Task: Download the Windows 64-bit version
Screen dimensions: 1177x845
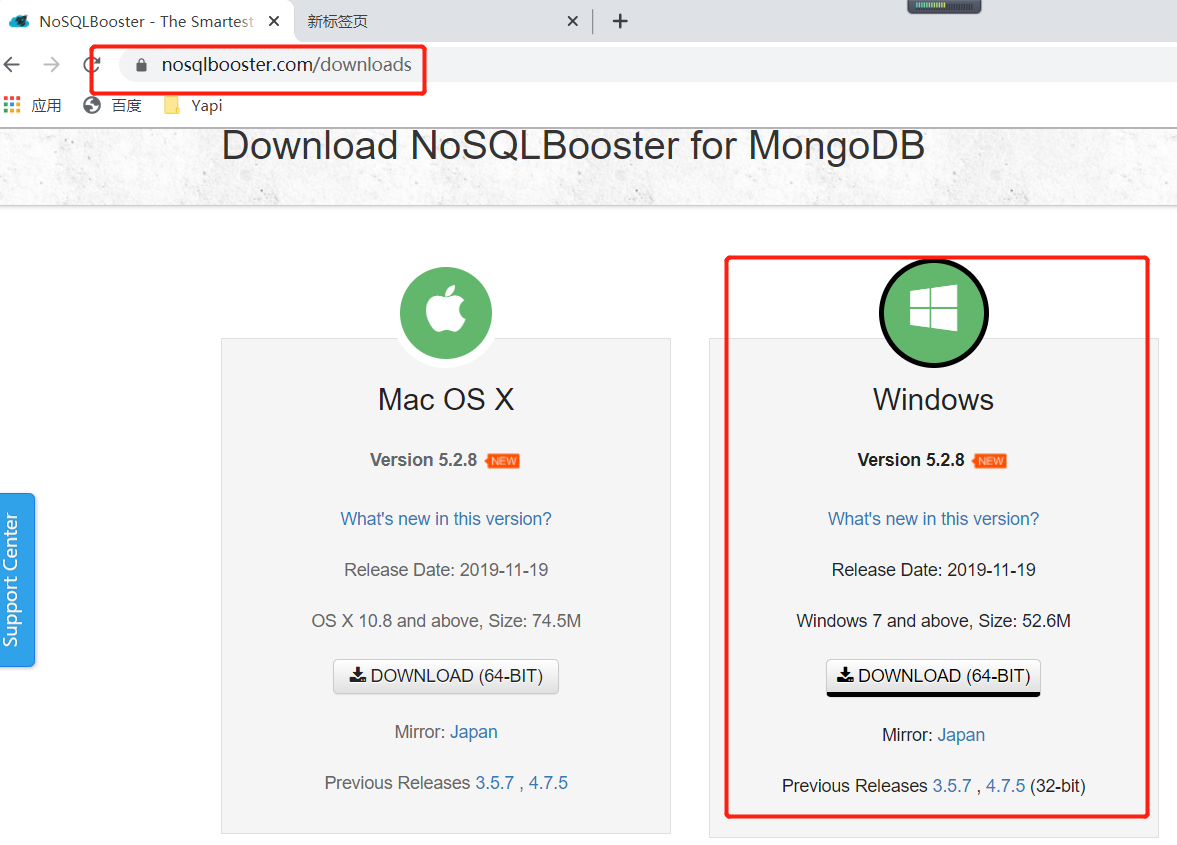Action: [x=933, y=676]
